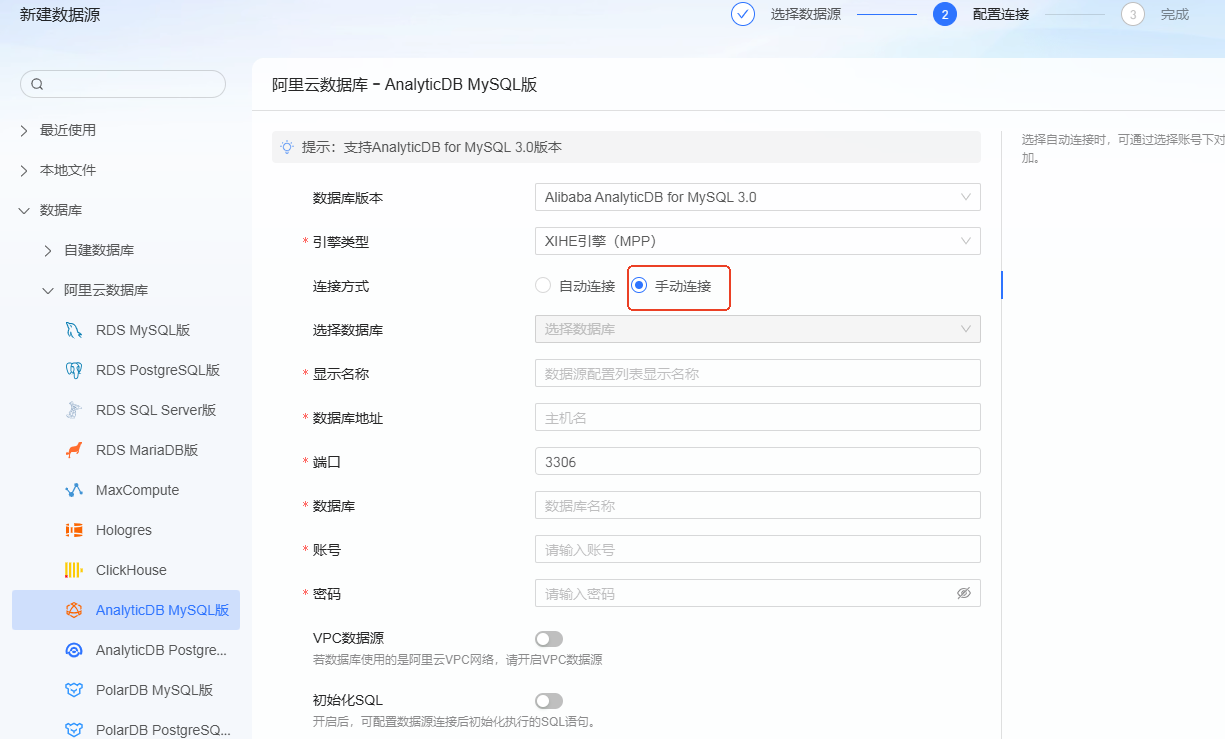Open AnalyticDB PostgreSQL entry in sidebar

click(x=160, y=650)
